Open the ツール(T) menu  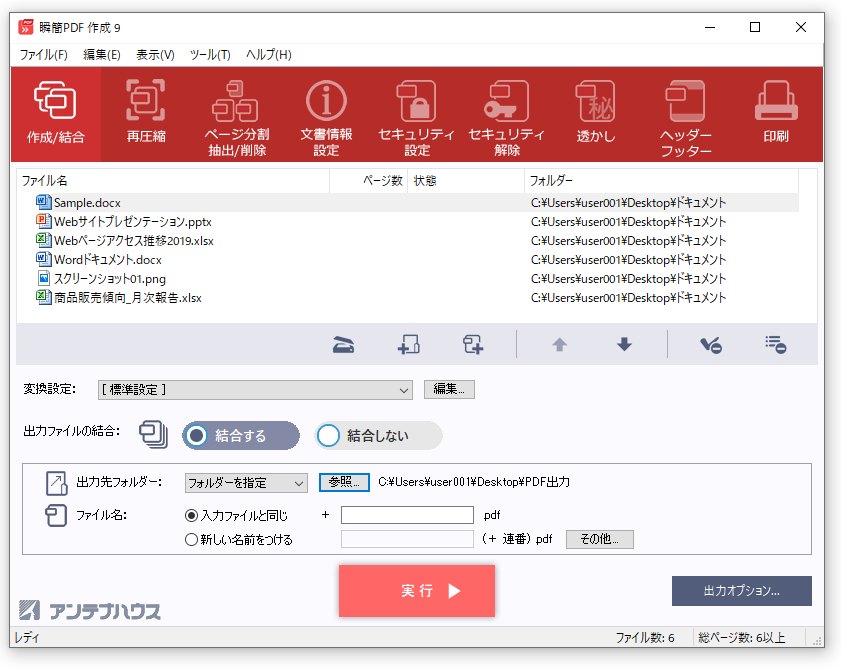tap(210, 55)
